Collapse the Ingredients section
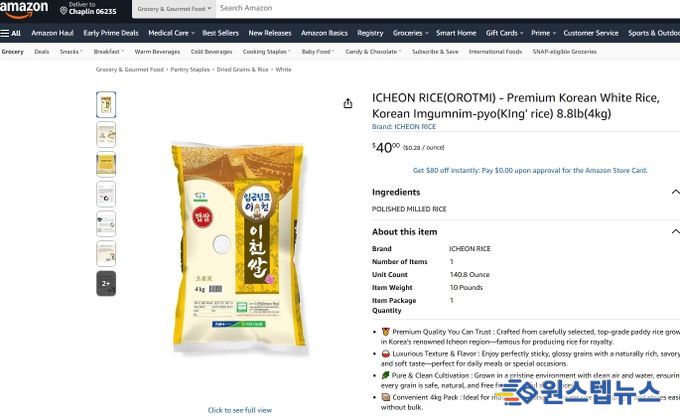680x420 pixels. (675, 192)
